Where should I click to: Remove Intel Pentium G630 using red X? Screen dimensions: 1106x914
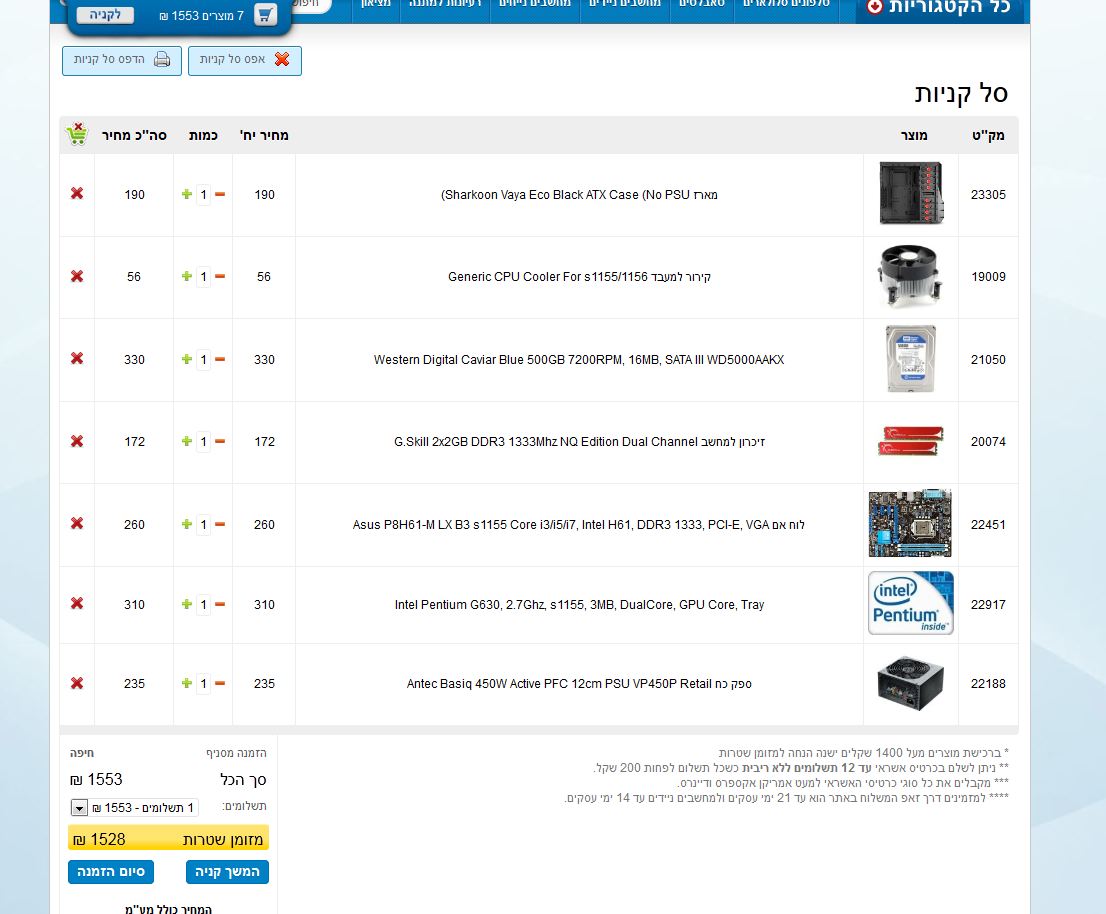pos(77,604)
